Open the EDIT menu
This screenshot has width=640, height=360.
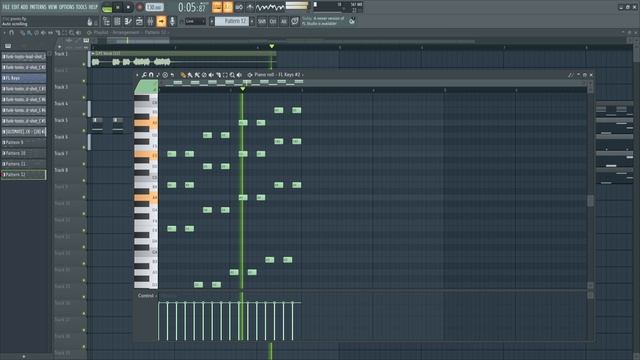pos(15,7)
